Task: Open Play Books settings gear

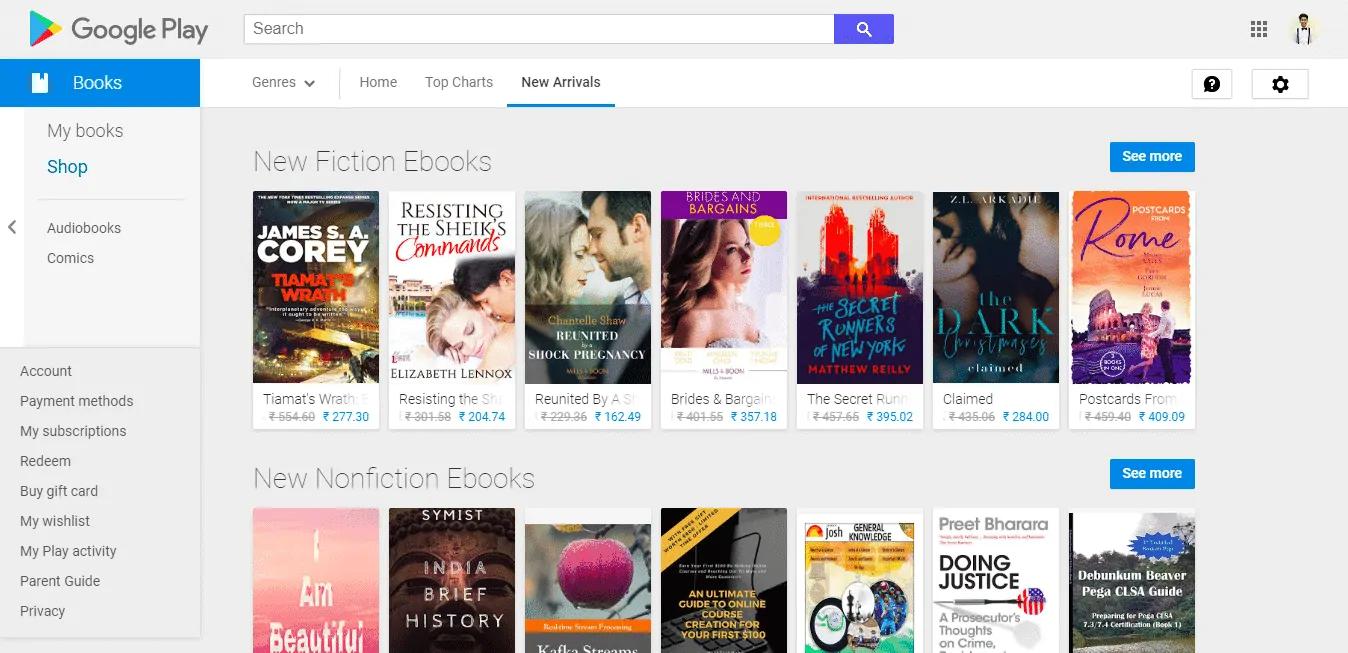Action: click(1280, 84)
